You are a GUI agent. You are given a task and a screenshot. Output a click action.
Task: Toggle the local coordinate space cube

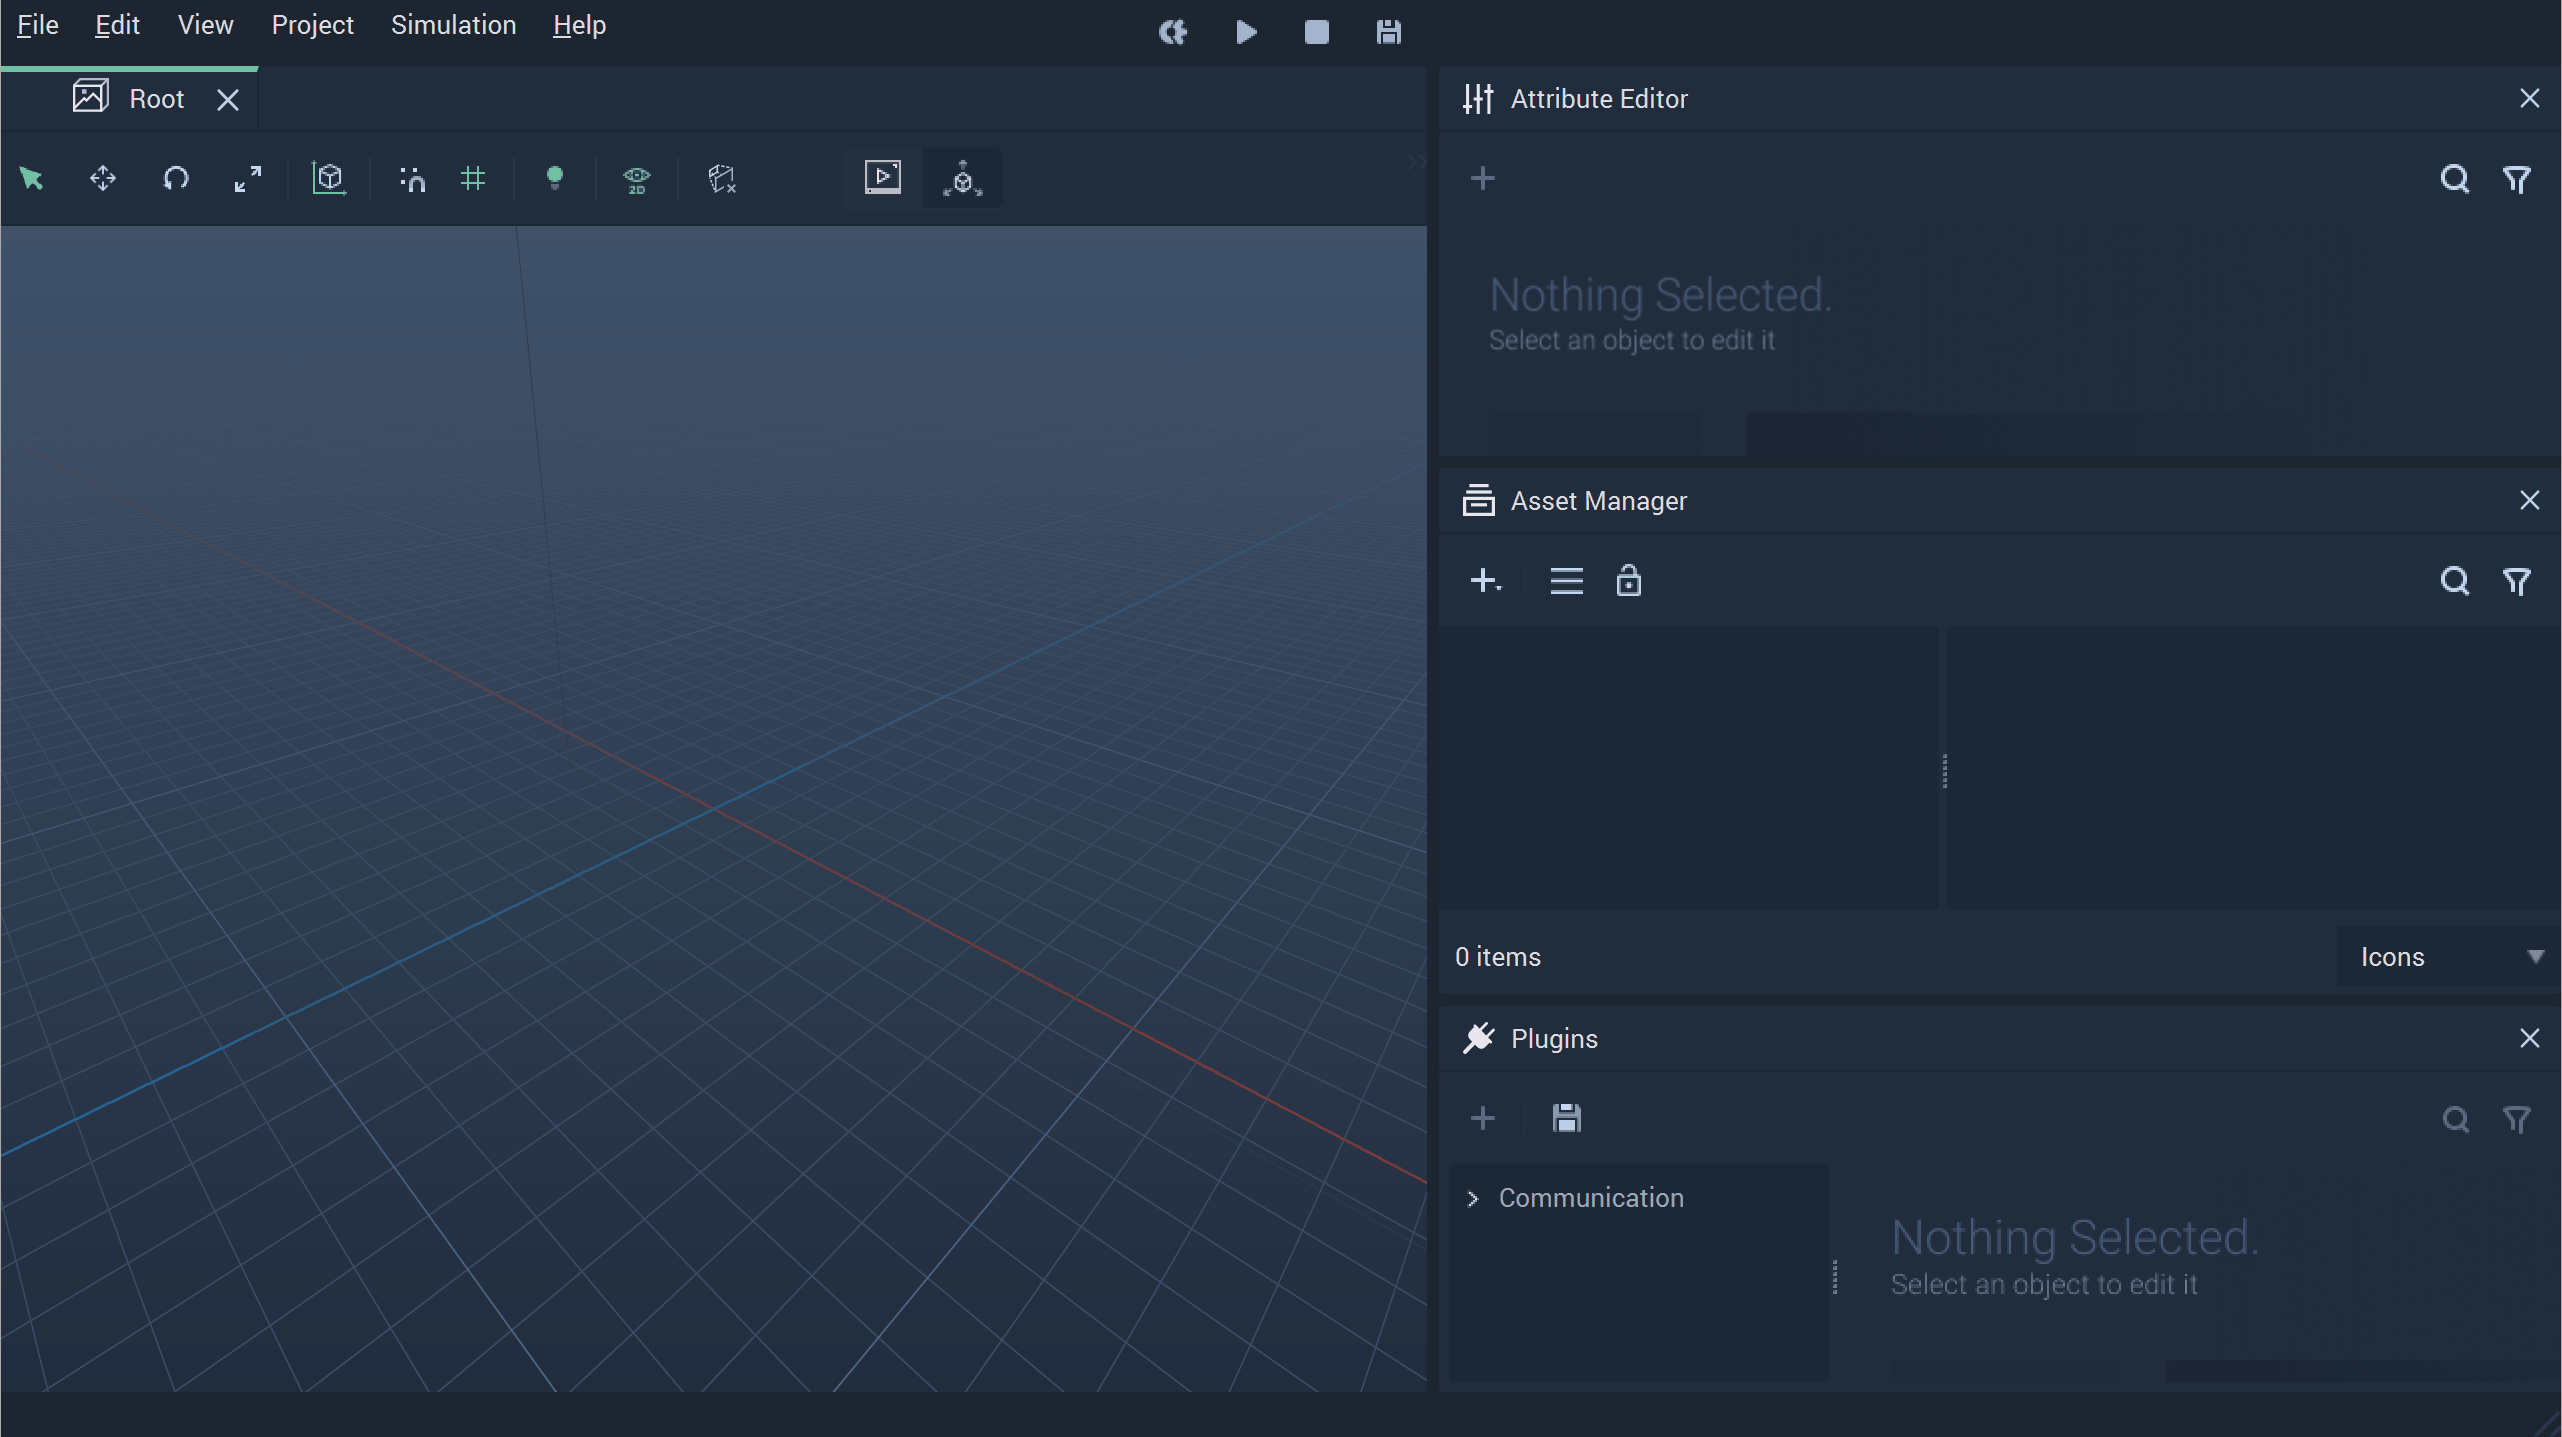pyautogui.click(x=329, y=179)
